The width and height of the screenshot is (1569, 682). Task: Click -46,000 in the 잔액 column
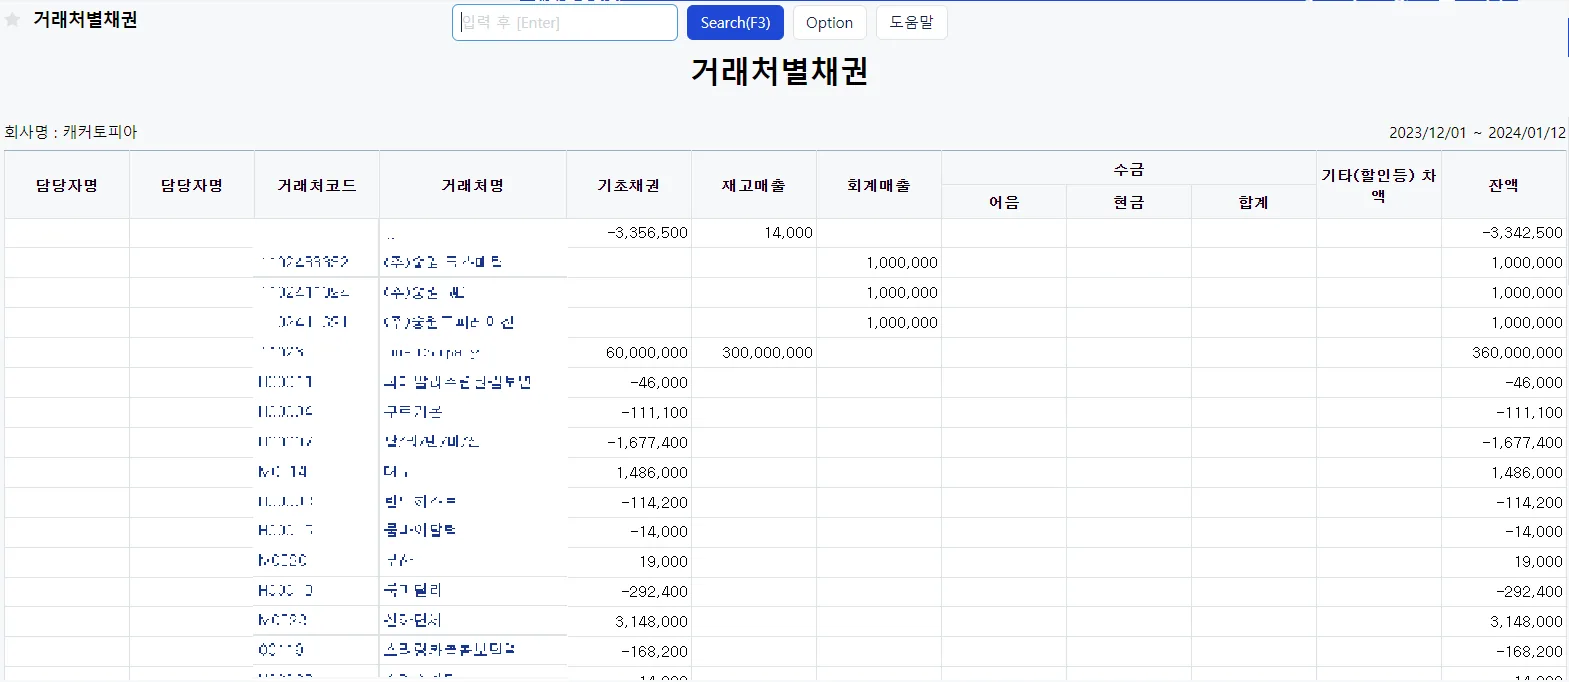tap(1534, 382)
